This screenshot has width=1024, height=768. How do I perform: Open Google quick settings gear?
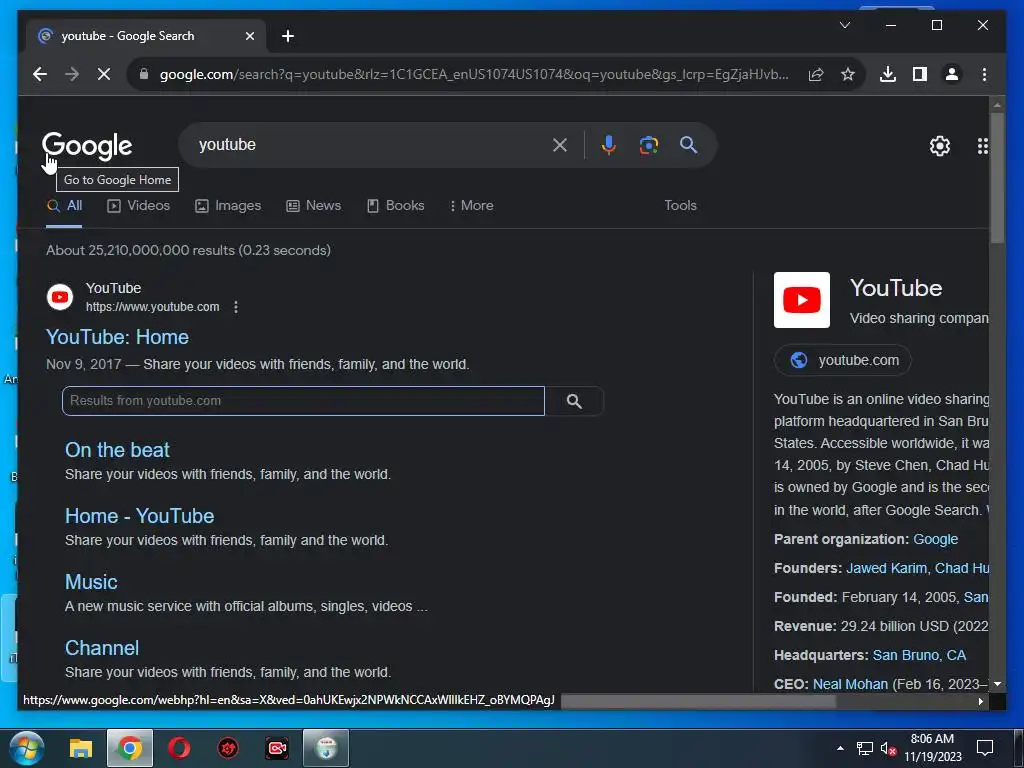coord(940,146)
